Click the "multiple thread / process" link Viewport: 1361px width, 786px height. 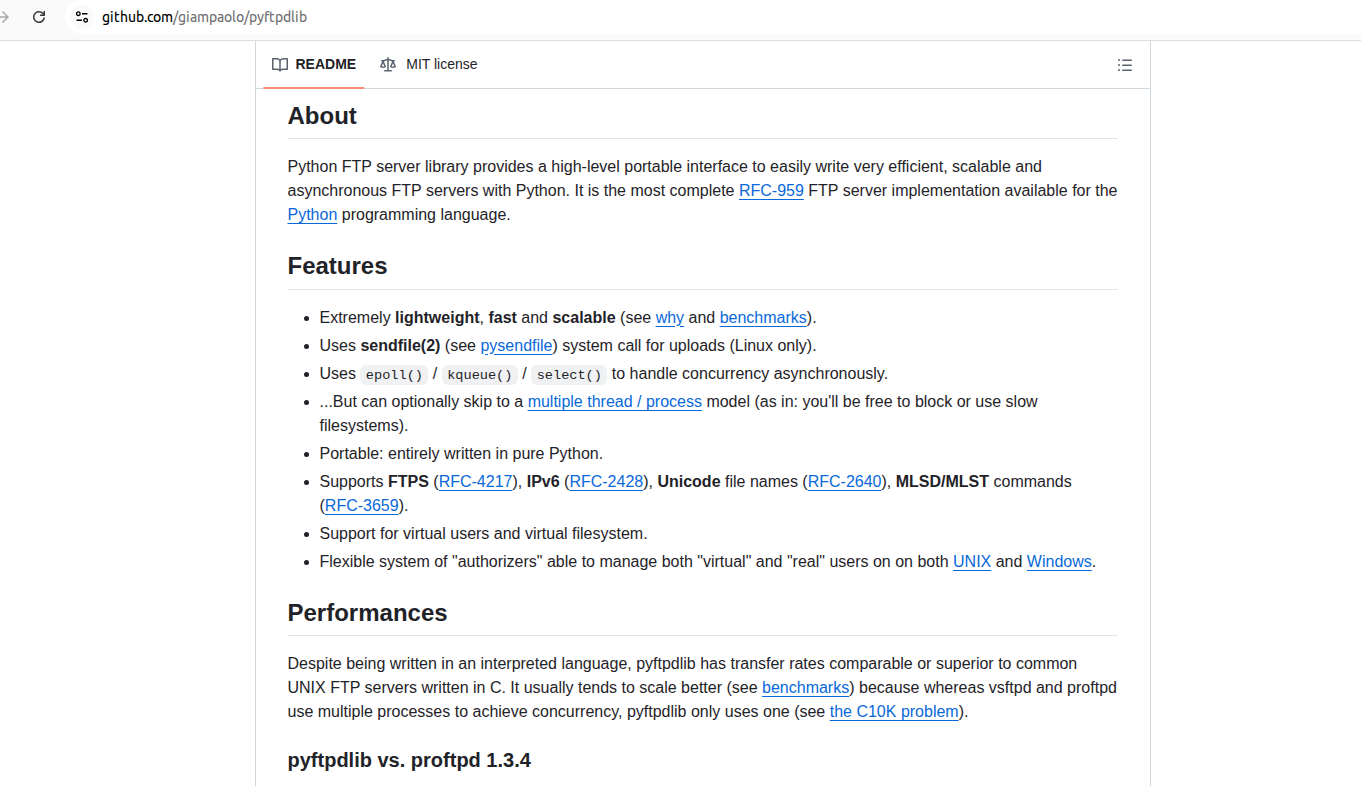tap(615, 402)
